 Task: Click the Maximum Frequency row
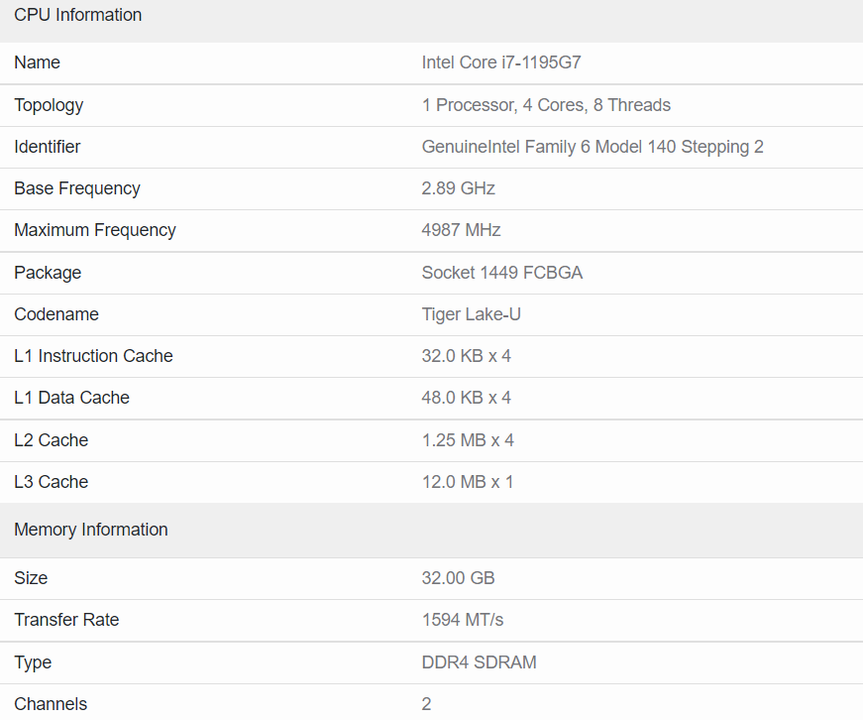(x=94, y=230)
